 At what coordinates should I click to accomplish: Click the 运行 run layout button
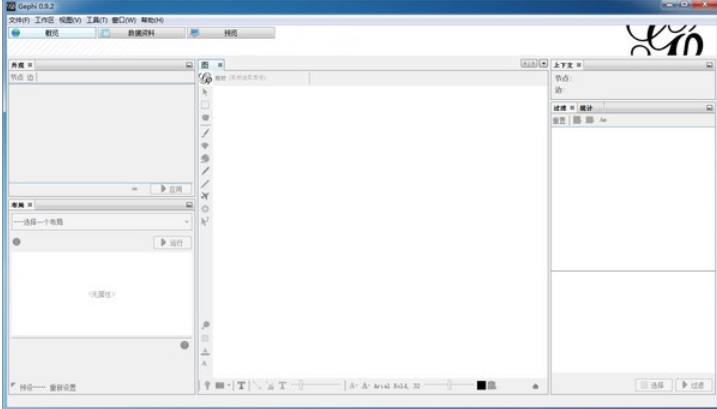pos(172,242)
